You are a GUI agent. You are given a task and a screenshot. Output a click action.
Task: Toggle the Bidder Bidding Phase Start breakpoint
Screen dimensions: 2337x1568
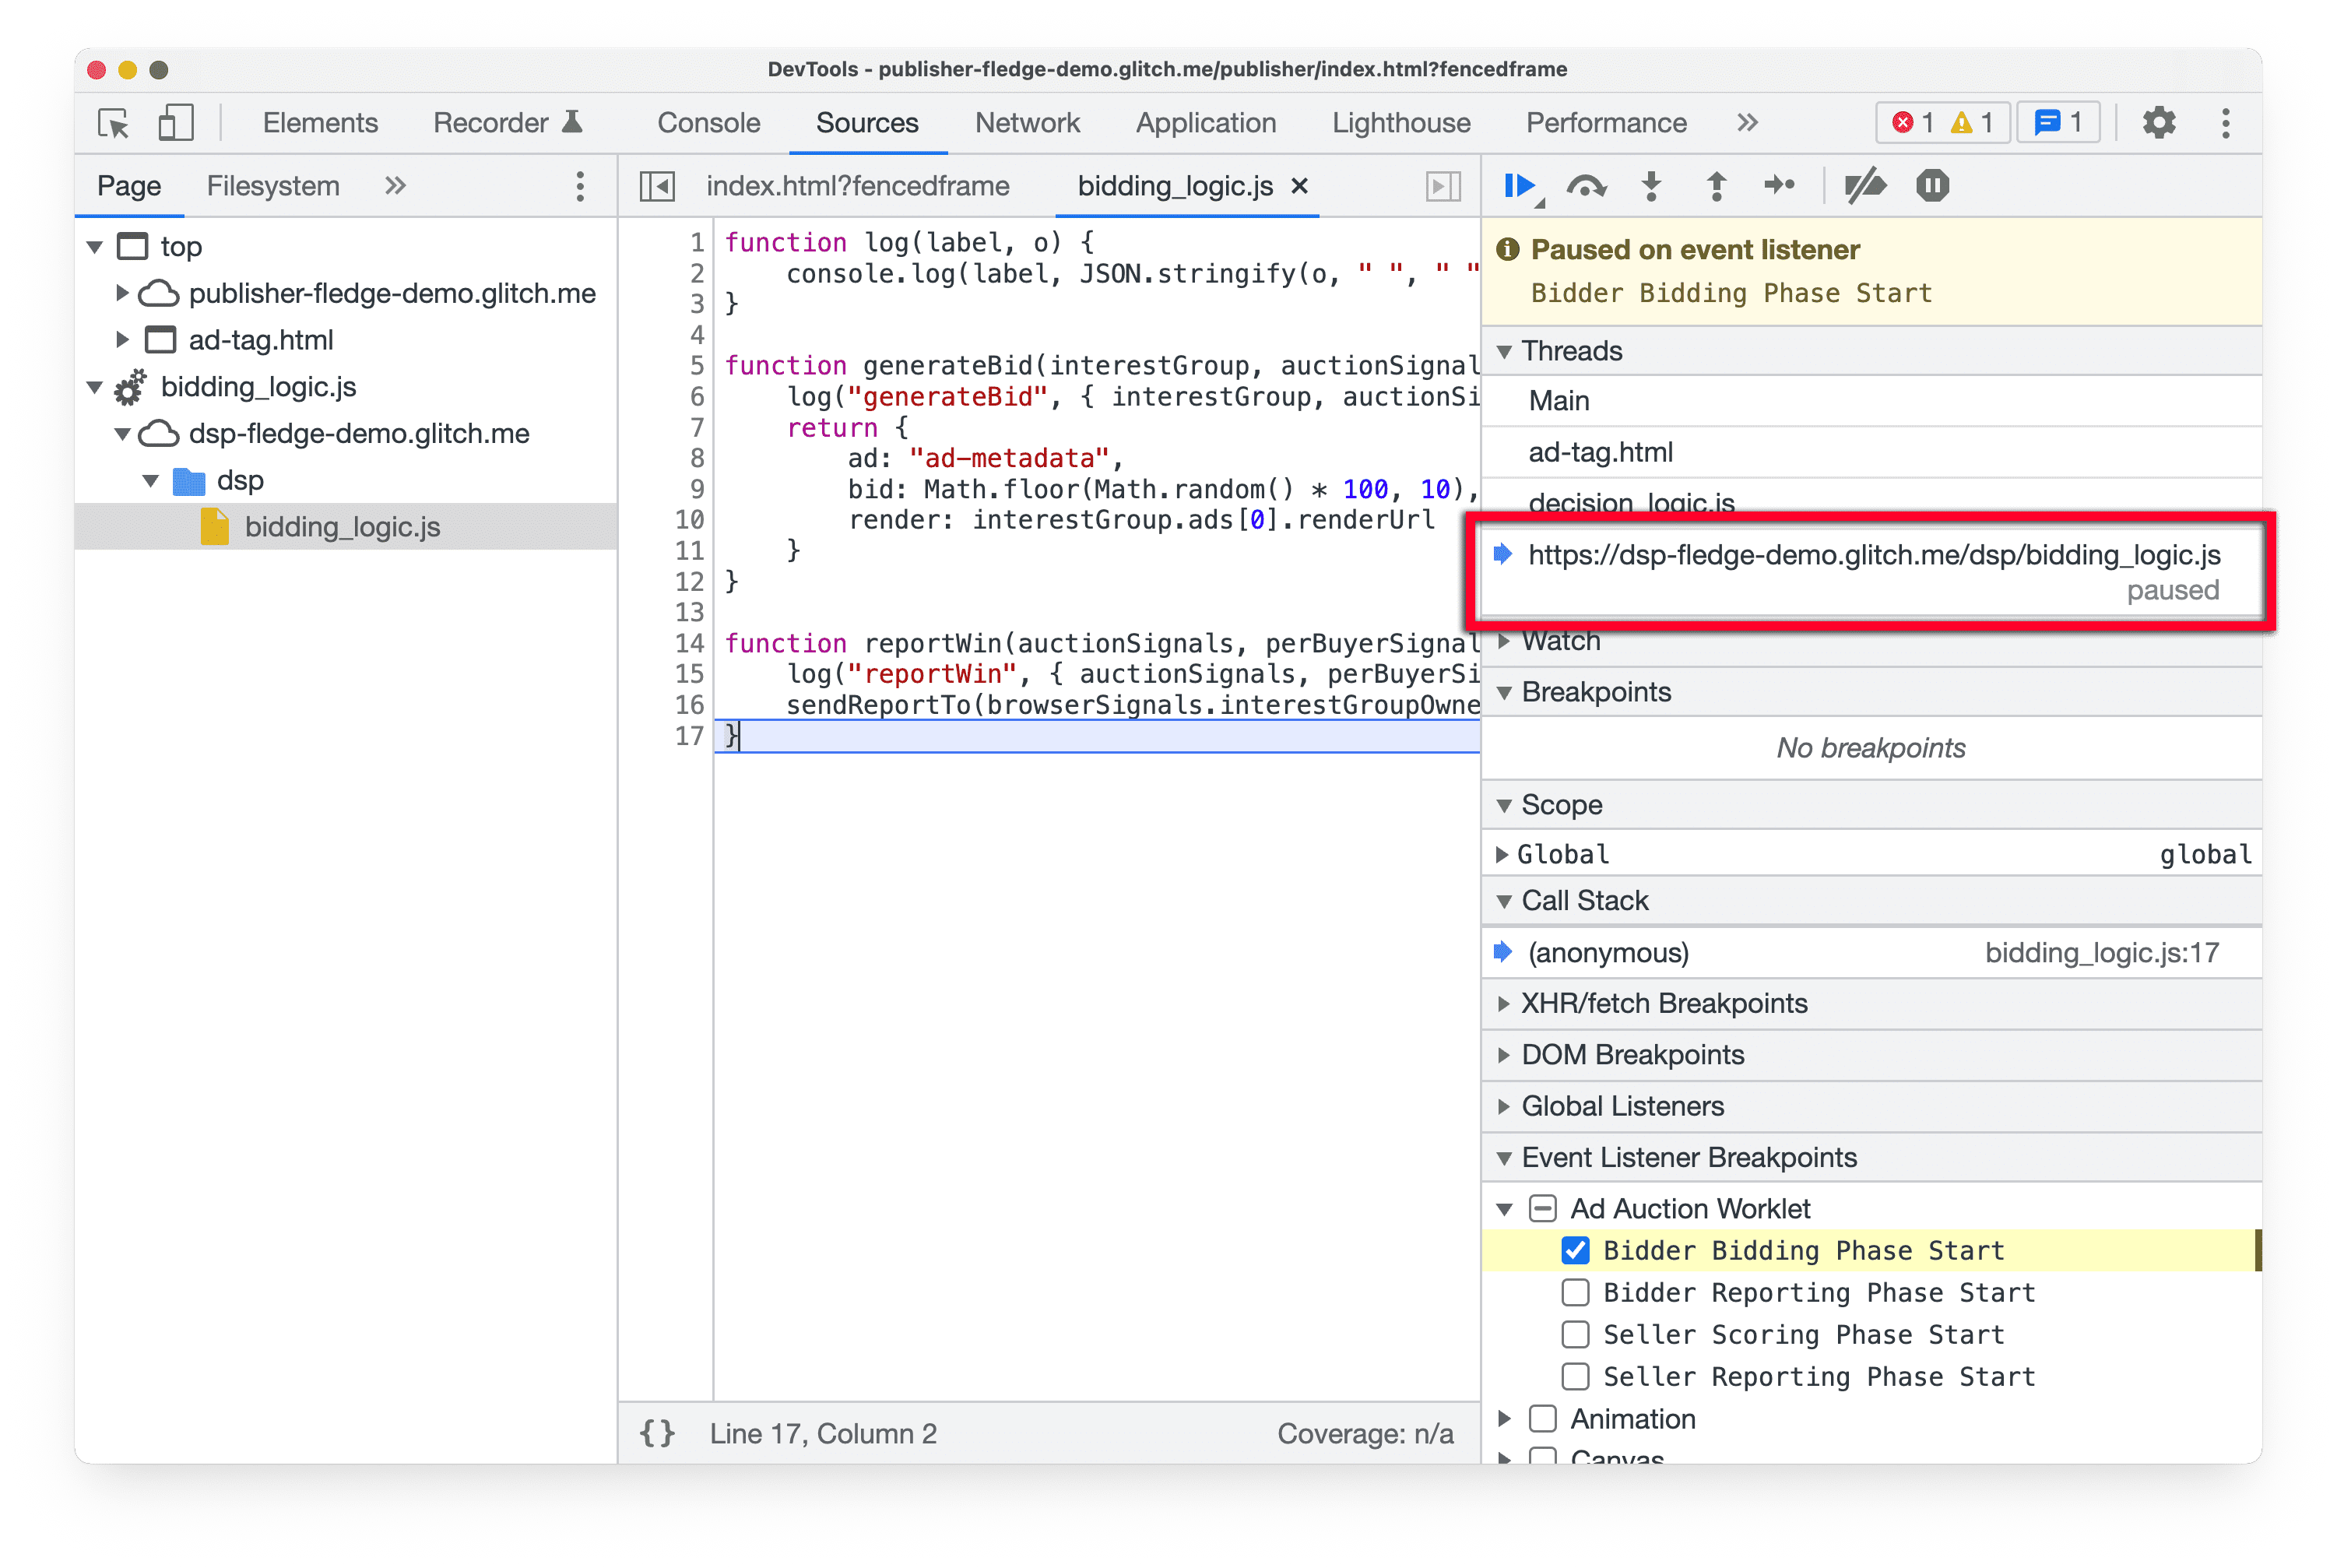coord(1571,1250)
